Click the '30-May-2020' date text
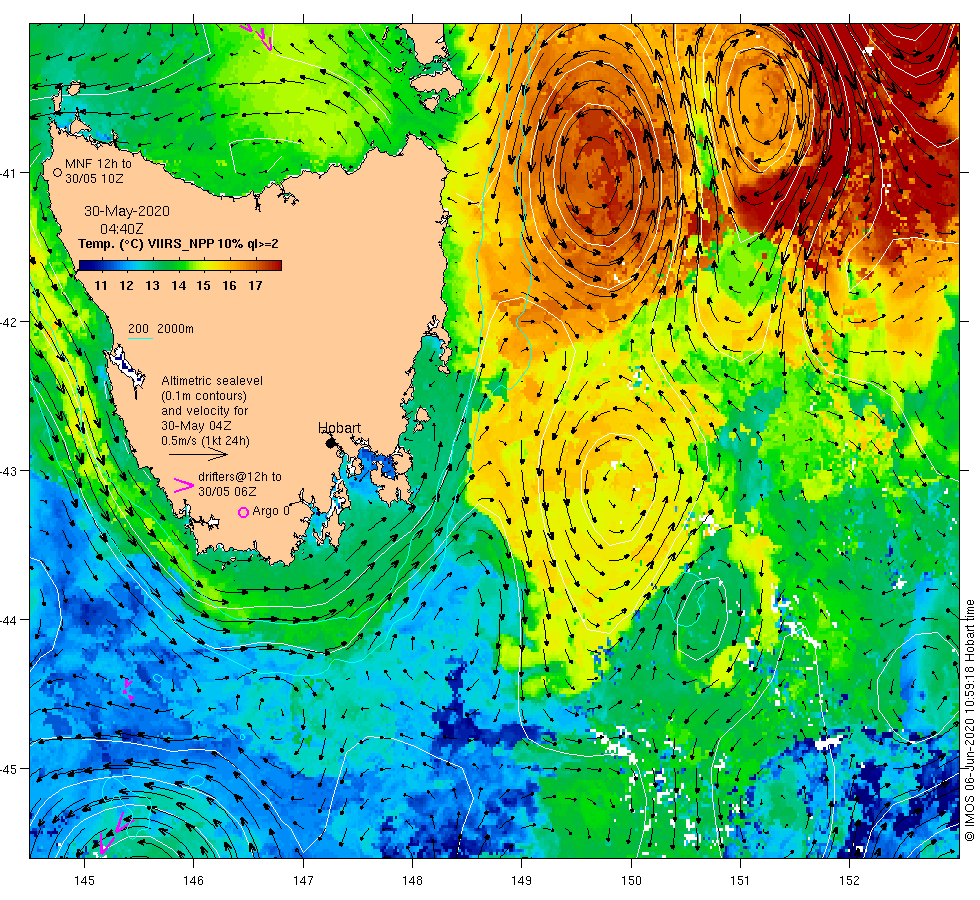980x900 pixels. coord(127,211)
